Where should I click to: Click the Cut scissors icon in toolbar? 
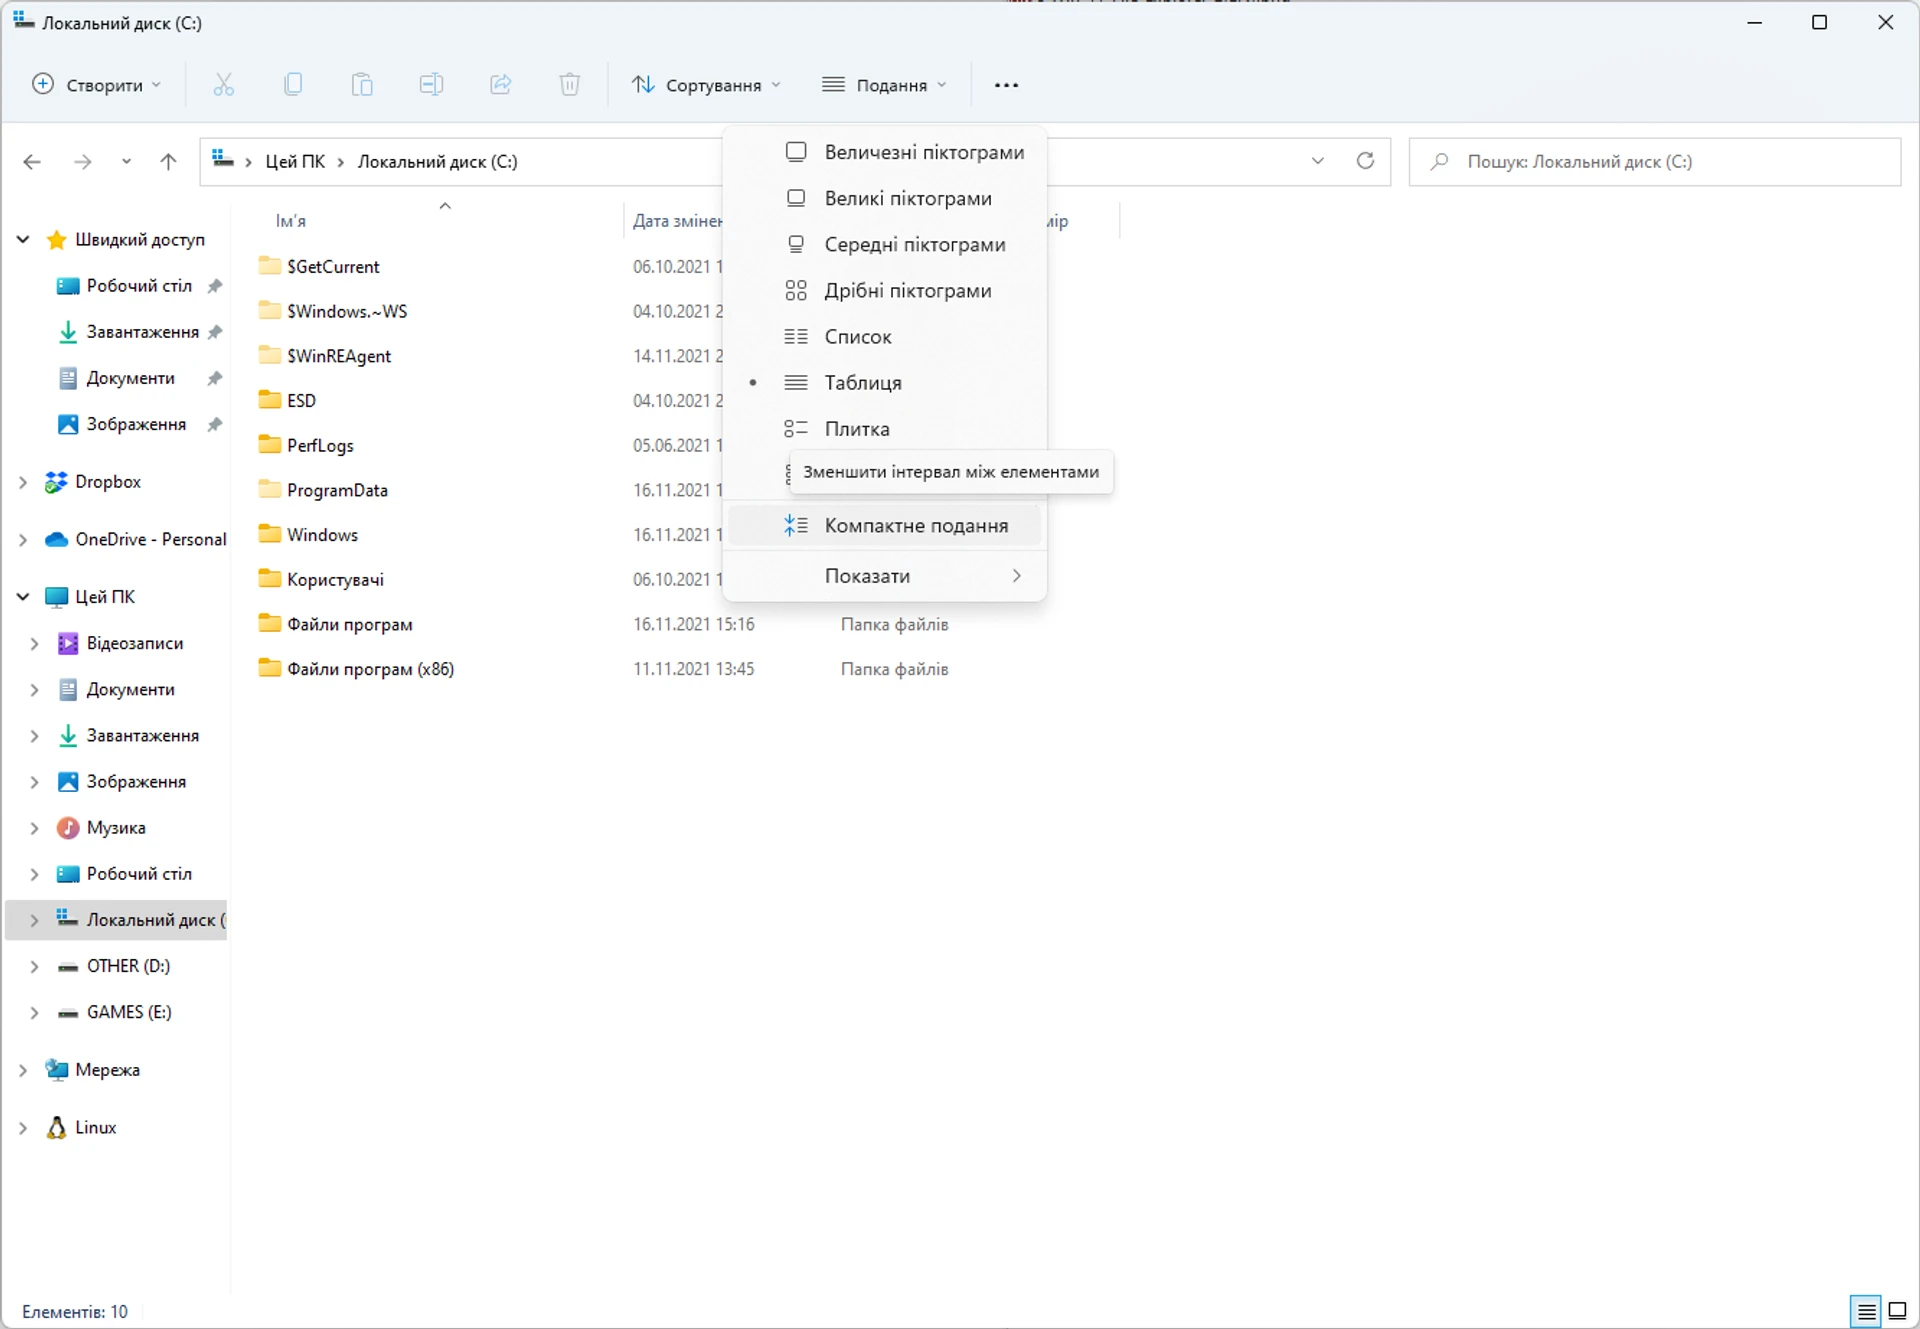click(223, 85)
